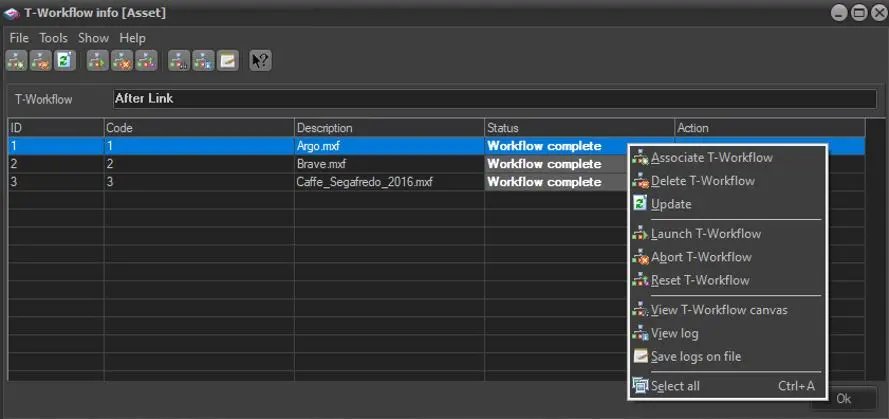Click the Delete T-Workflow toolbar icon
Image resolution: width=889 pixels, height=419 pixels.
pyautogui.click(x=40, y=61)
